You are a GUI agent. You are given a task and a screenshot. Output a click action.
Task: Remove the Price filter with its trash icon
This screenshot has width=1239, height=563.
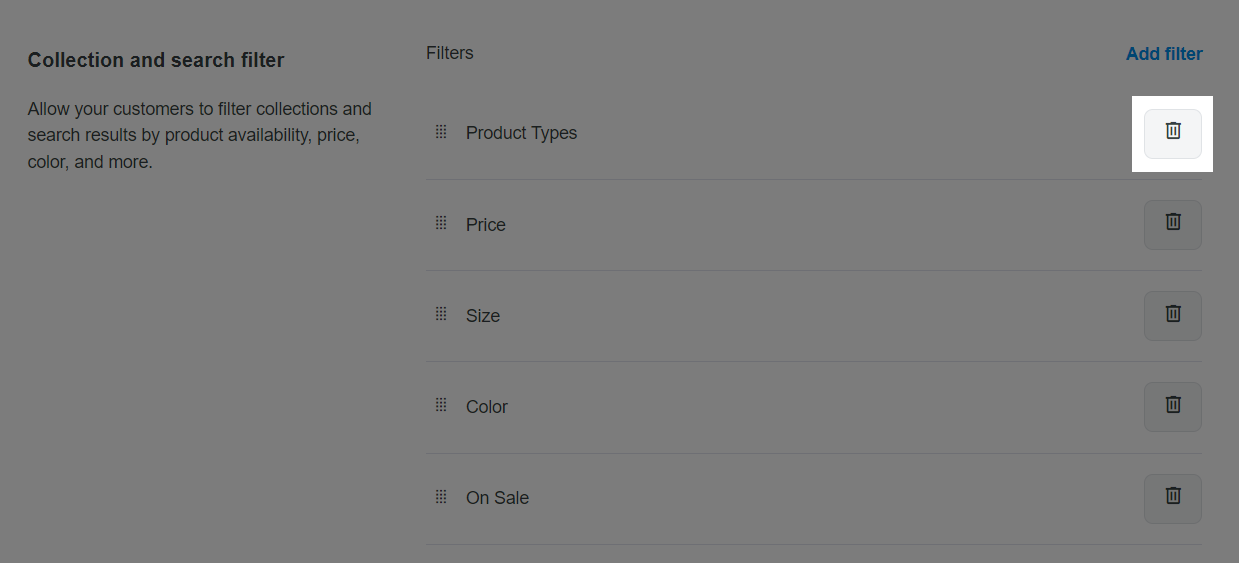pos(1173,225)
